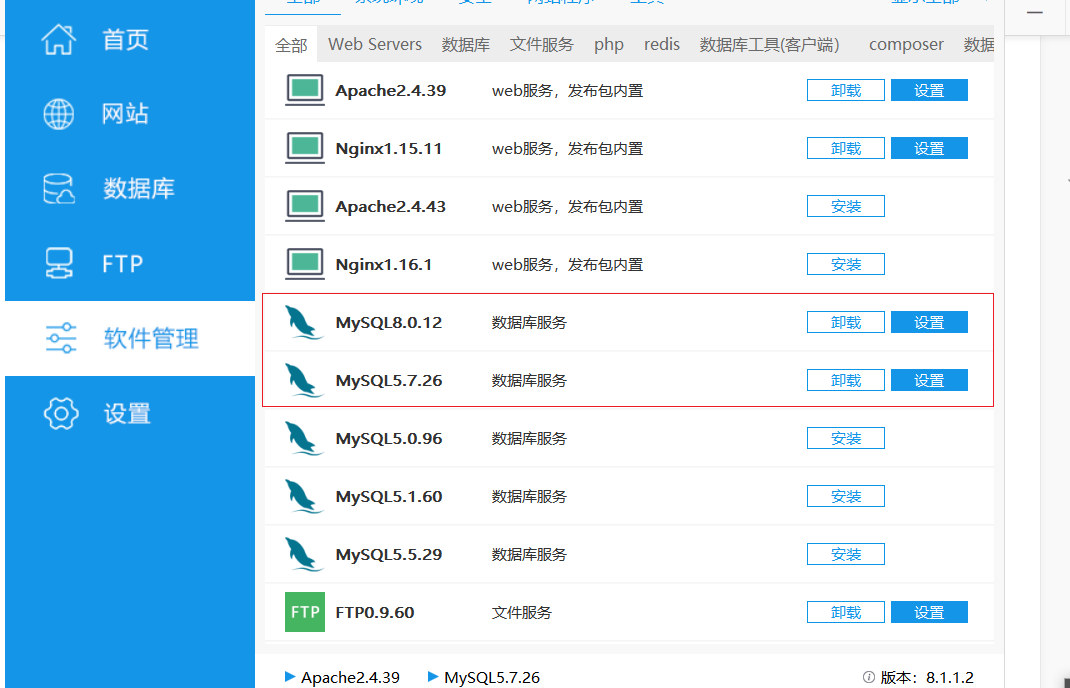Viewport: 1070px width, 688px height.
Task: Click the 版本: 8.1.1.2 version text
Action: click(927, 677)
